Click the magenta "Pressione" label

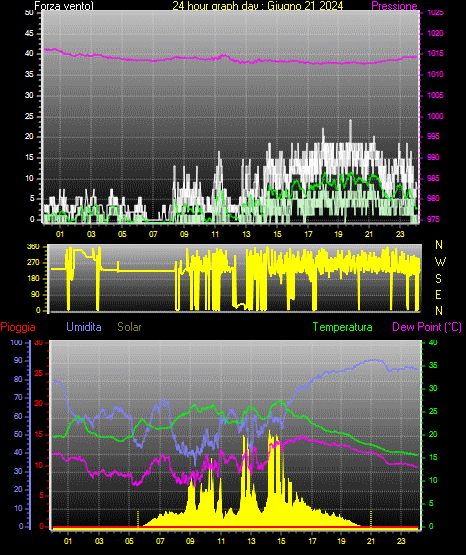coord(395,6)
